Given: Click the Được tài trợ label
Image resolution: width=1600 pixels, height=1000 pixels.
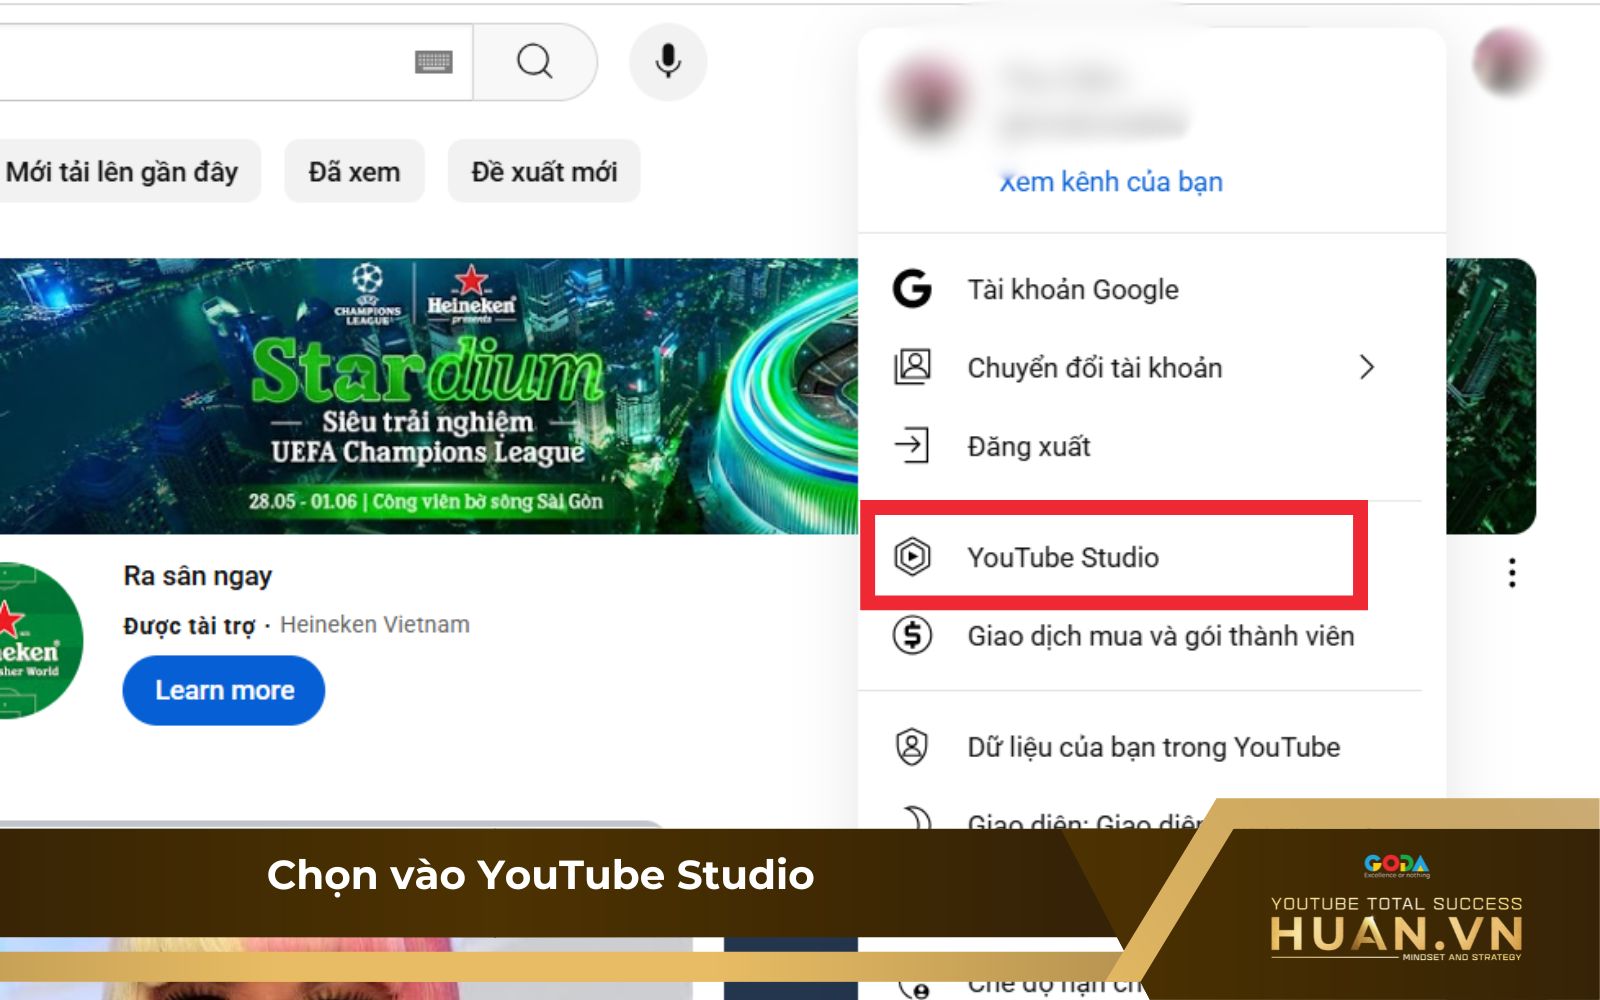Looking at the screenshot, I should (189, 626).
